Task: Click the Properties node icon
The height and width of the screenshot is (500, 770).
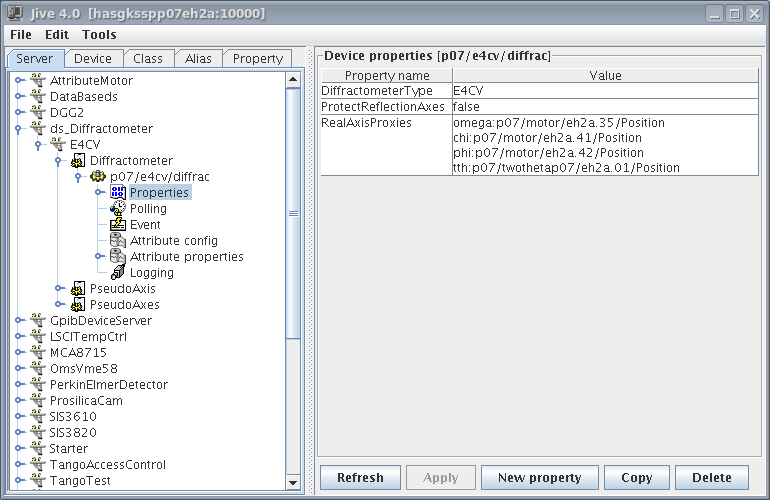Action: point(118,192)
